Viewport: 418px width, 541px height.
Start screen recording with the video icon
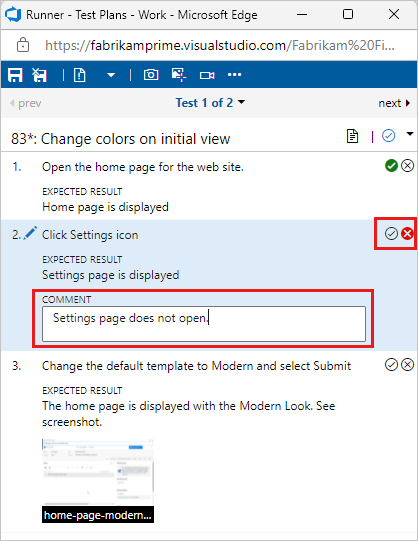coord(207,75)
